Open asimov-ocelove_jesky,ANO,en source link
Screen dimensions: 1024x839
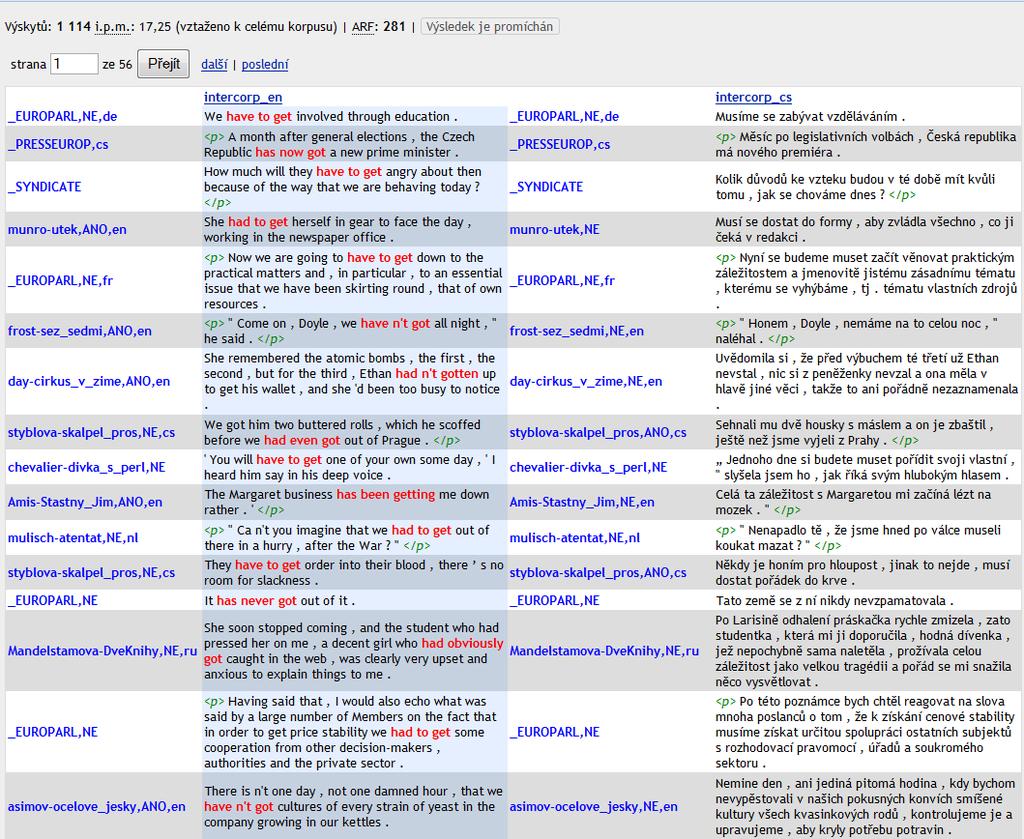97,807
